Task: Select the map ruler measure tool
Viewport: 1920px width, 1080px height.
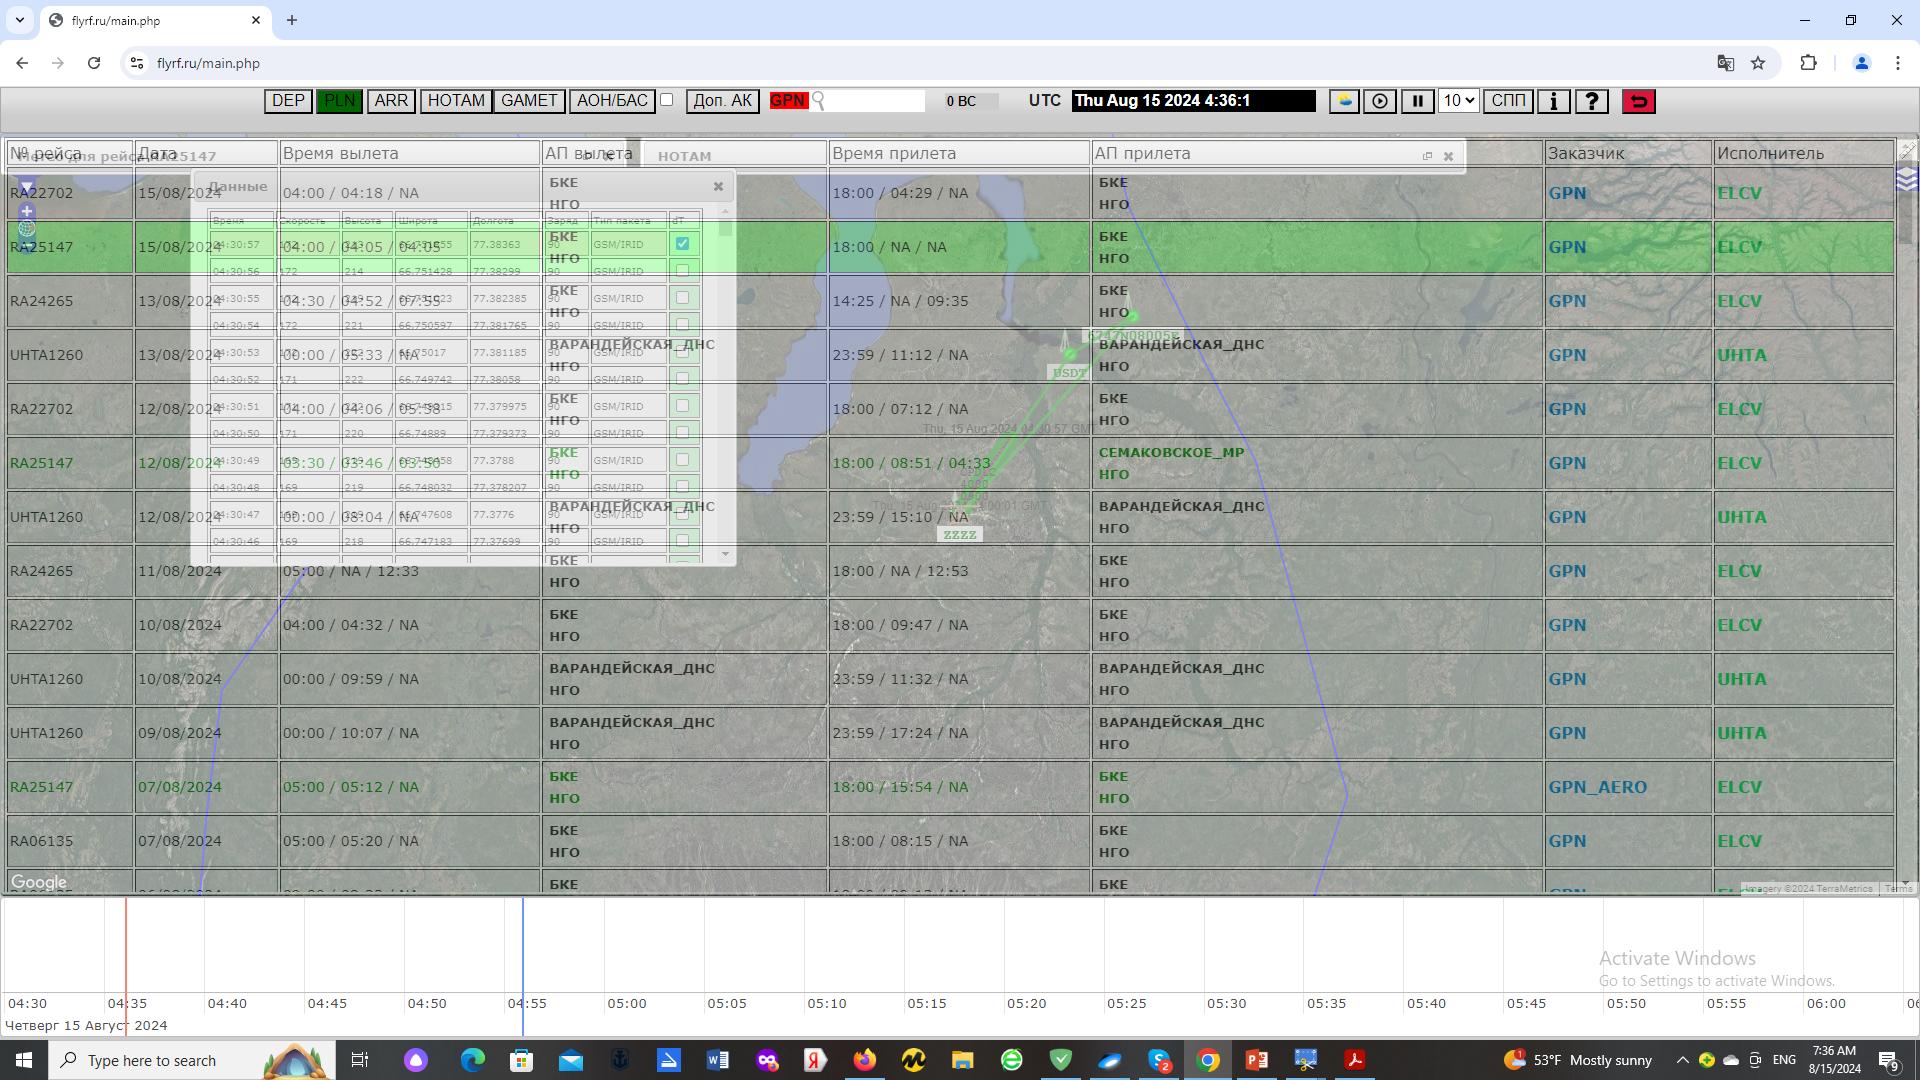Action: 1906,151
